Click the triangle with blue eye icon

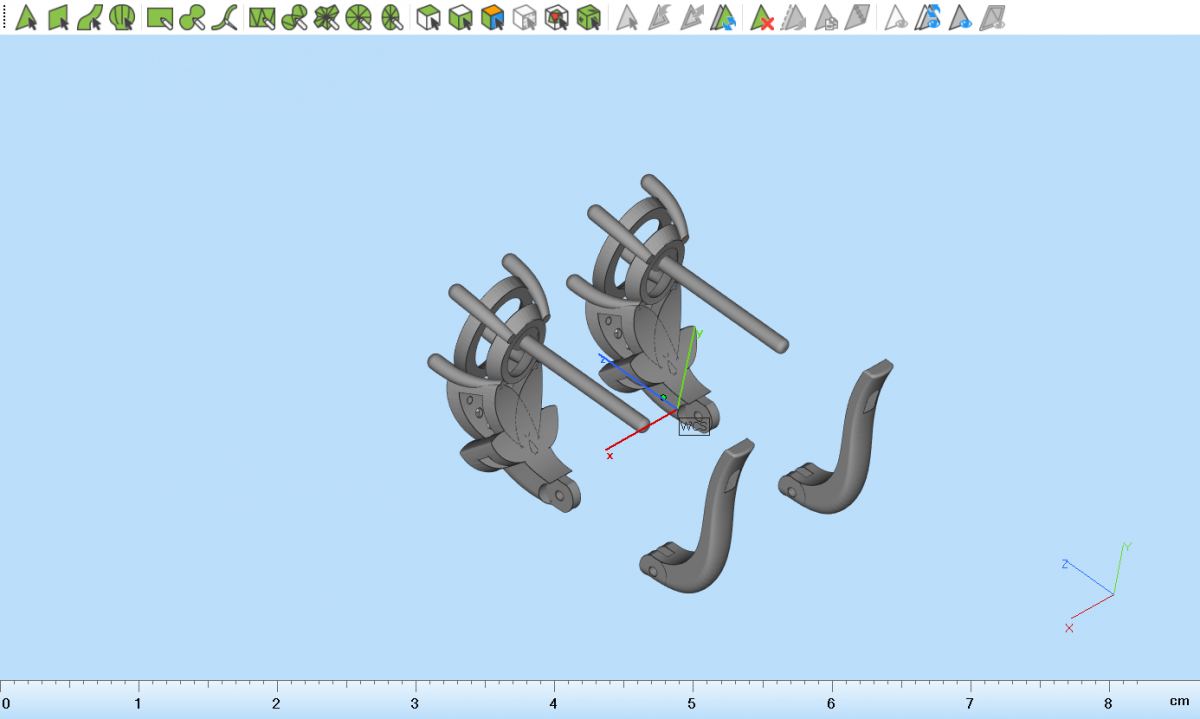[x=962, y=17]
